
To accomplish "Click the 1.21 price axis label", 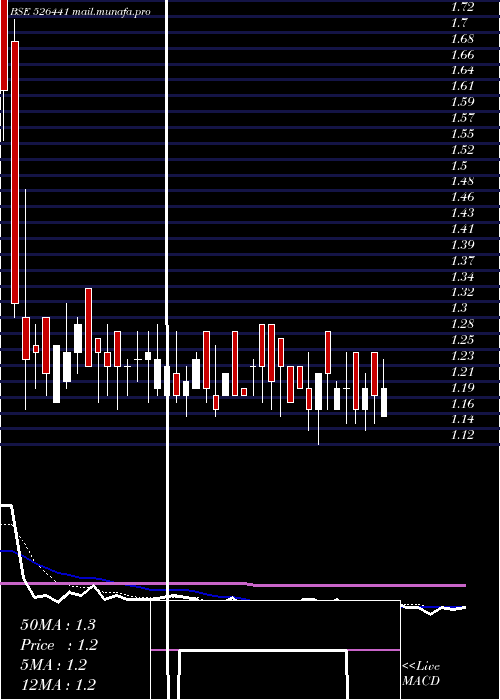I will [x=462, y=371].
